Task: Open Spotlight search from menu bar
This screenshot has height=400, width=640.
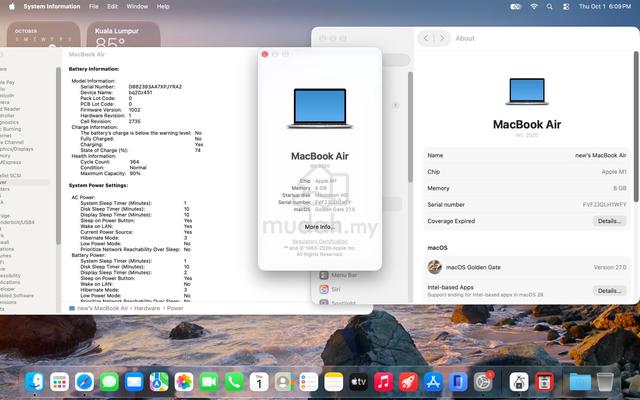Action: (x=549, y=7)
